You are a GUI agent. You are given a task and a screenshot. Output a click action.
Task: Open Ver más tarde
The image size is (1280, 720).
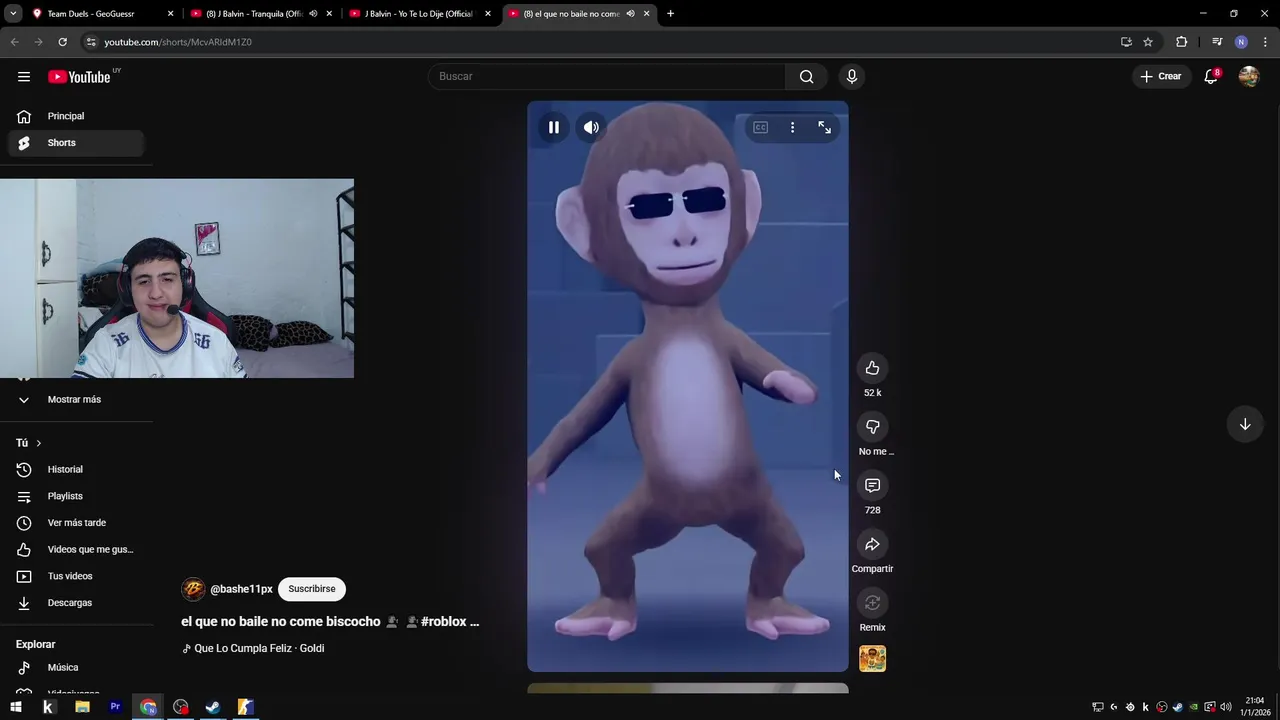point(76,523)
